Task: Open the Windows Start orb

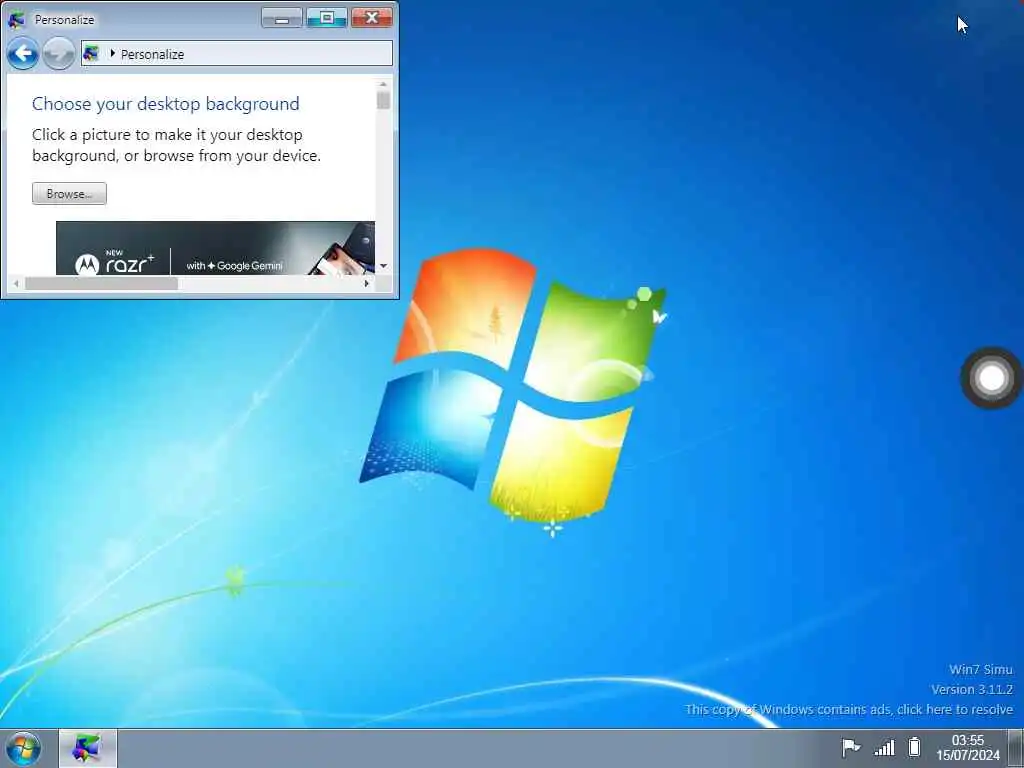Action: pyautogui.click(x=24, y=748)
